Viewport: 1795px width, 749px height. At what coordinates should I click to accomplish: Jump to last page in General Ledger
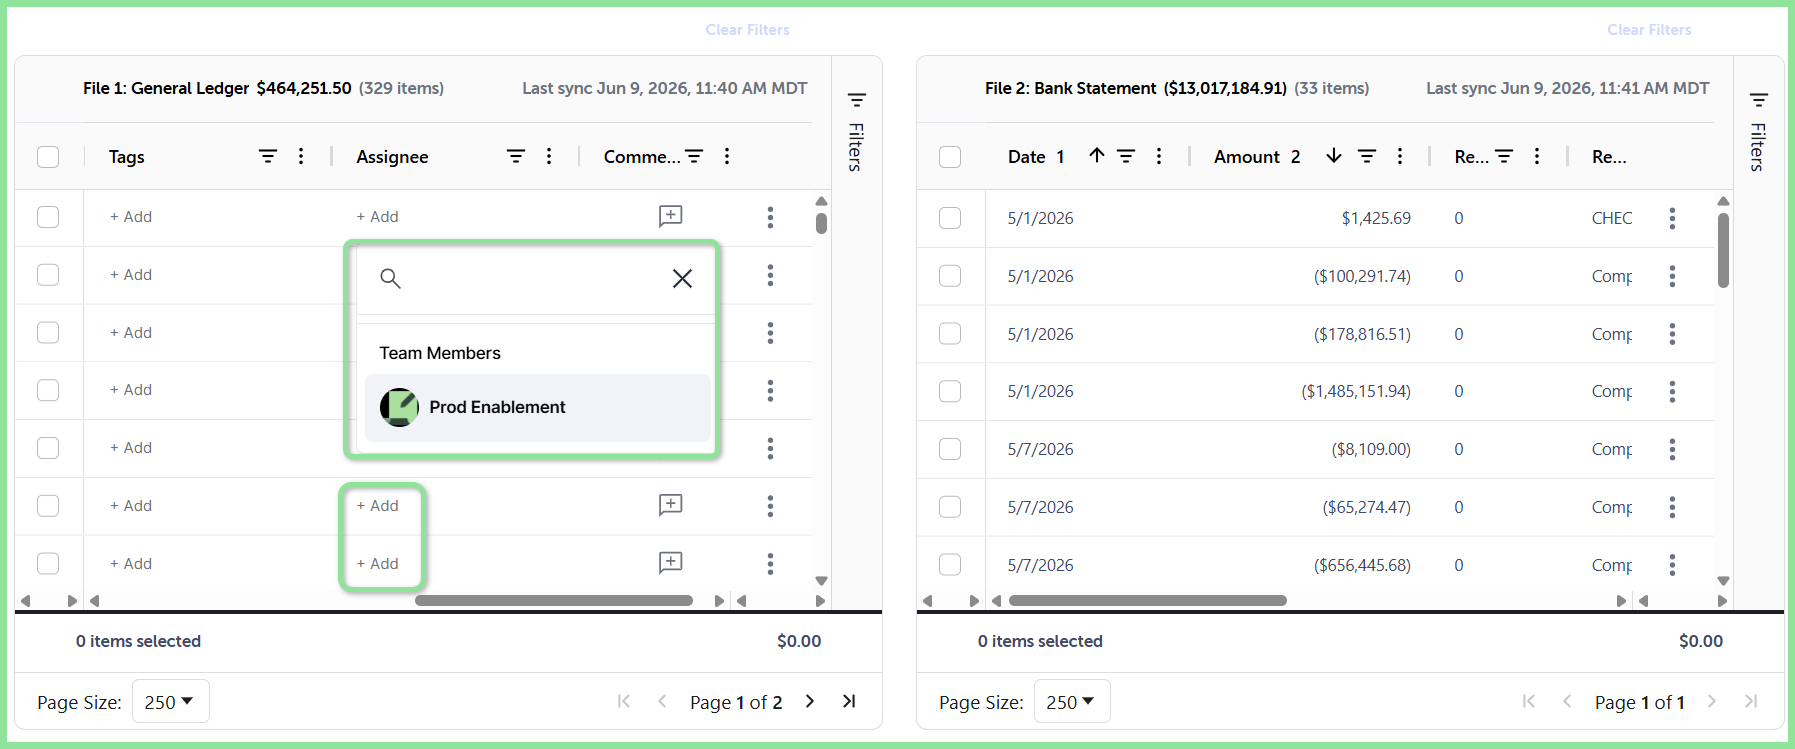[x=849, y=701]
